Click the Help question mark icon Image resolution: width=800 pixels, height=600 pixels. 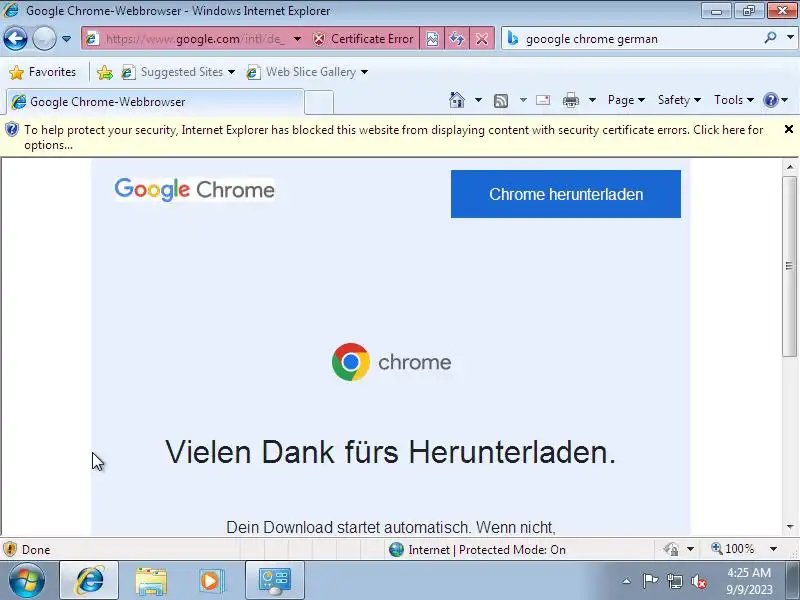coord(770,100)
